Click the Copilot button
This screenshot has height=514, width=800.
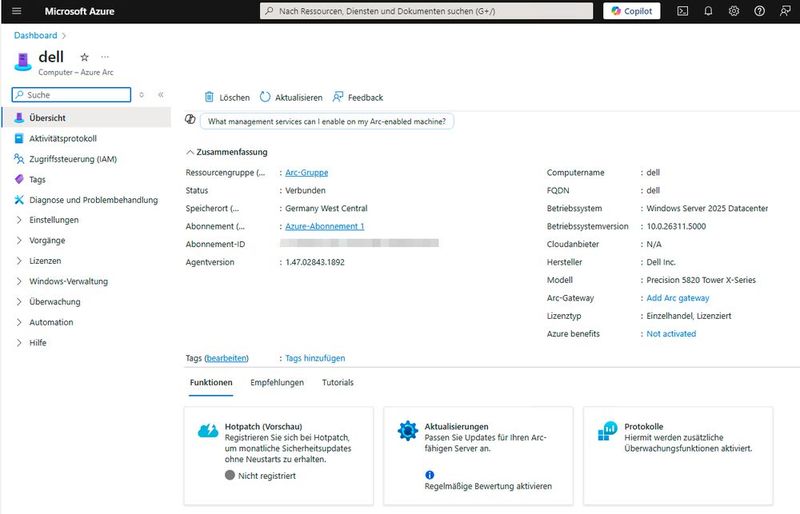[x=632, y=11]
